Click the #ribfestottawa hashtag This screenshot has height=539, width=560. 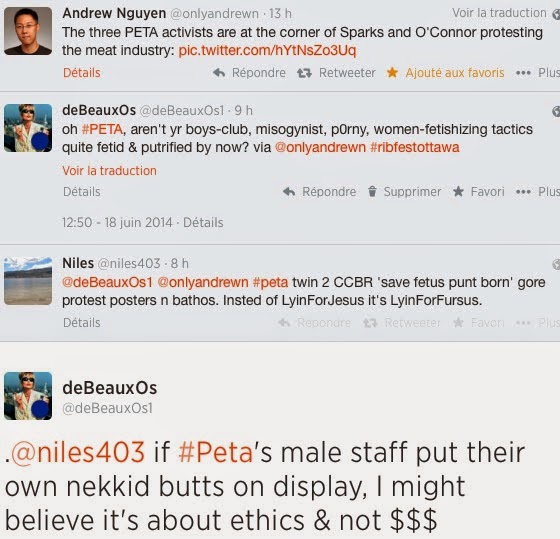[415, 148]
